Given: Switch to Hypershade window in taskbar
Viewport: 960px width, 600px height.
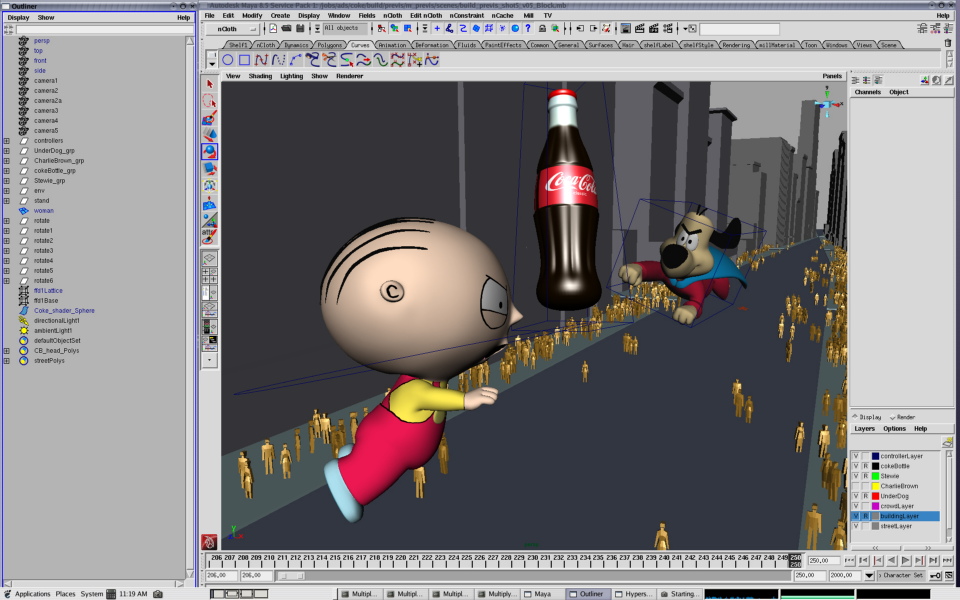Looking at the screenshot, I should click(x=634, y=594).
